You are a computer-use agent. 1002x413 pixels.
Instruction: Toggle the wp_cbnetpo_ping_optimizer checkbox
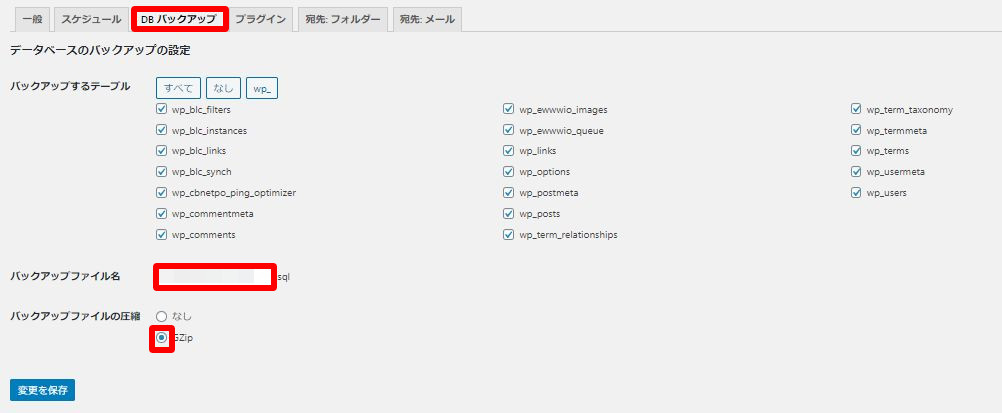tap(162, 193)
